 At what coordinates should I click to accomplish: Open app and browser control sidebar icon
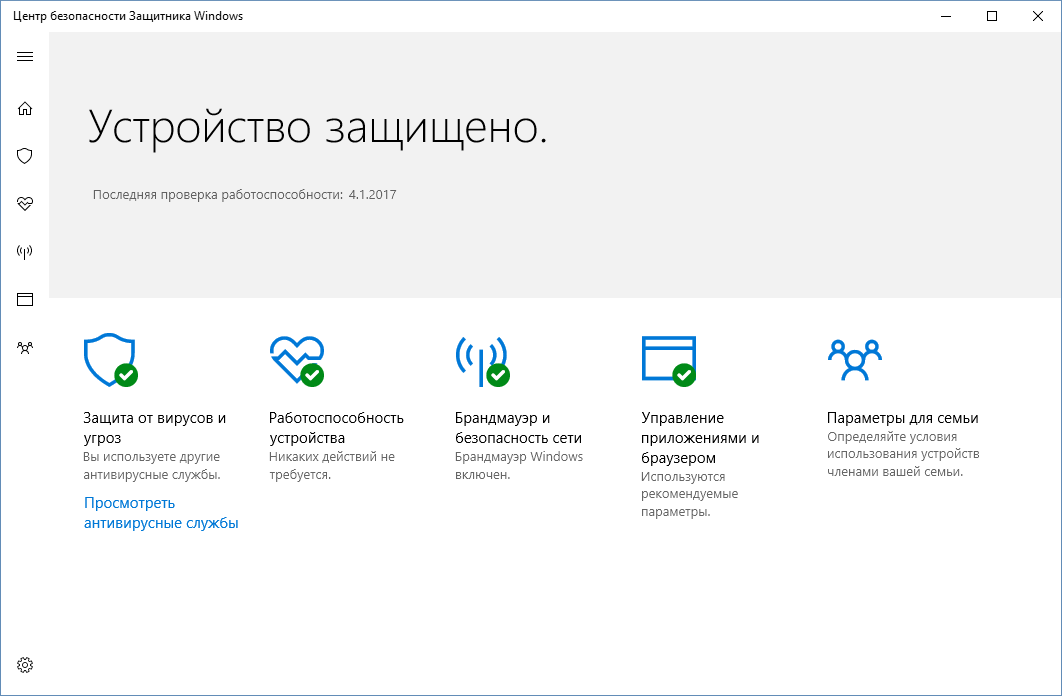click(25, 299)
